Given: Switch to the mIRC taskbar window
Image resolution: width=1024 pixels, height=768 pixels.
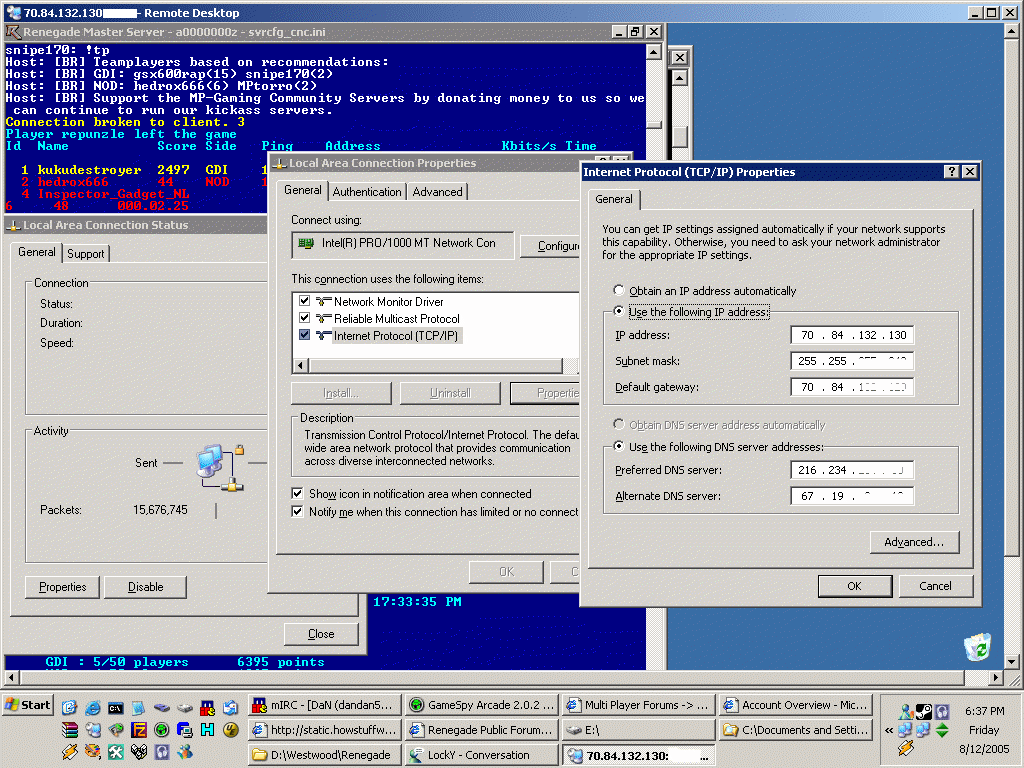Looking at the screenshot, I should [325, 705].
